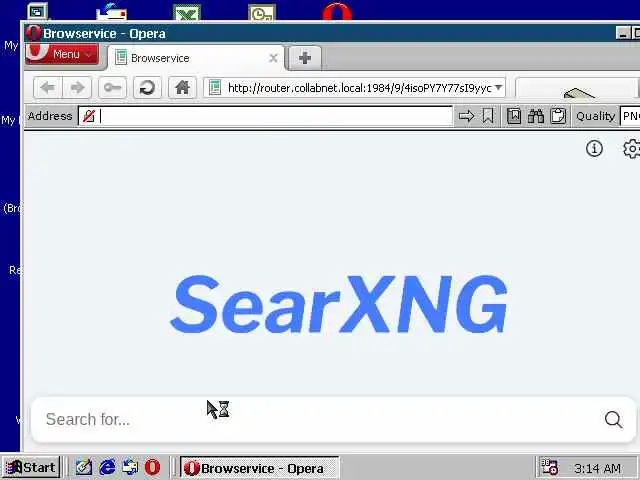Click third quick launch icon before Opera
Image resolution: width=640 pixels, height=480 pixels.
coord(130,467)
